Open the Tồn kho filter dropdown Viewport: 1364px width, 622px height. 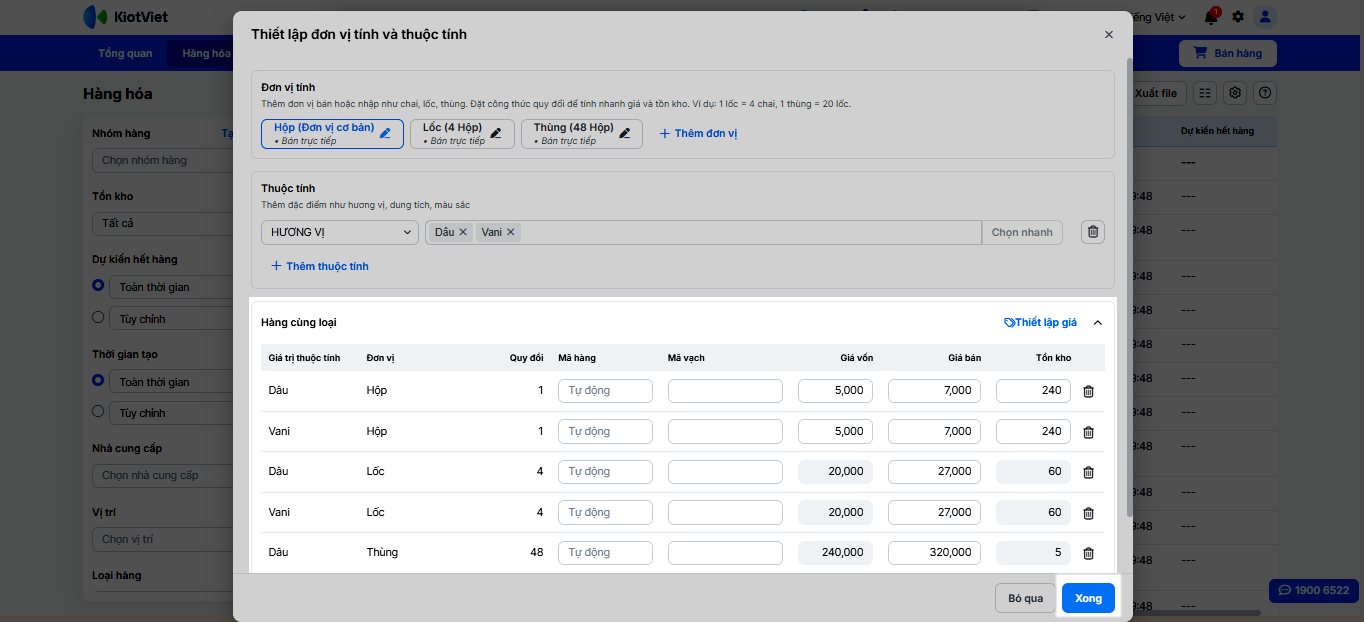click(x=160, y=223)
